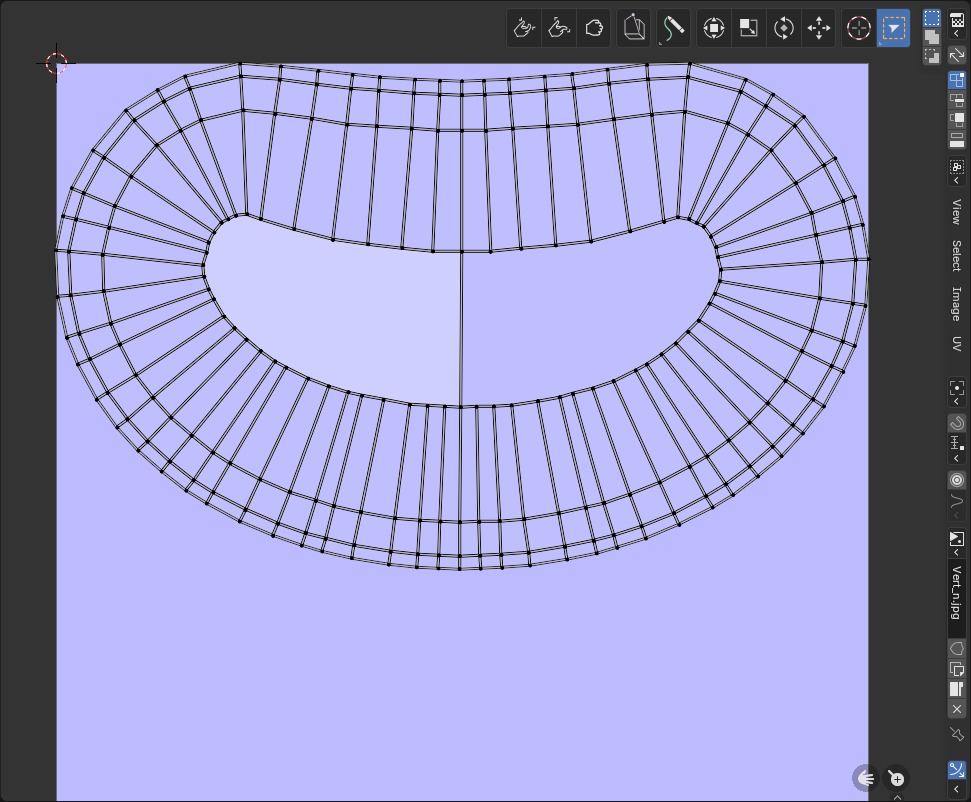The height and width of the screenshot is (802, 971).
Task: Select the Move tool
Action: tap(819, 28)
